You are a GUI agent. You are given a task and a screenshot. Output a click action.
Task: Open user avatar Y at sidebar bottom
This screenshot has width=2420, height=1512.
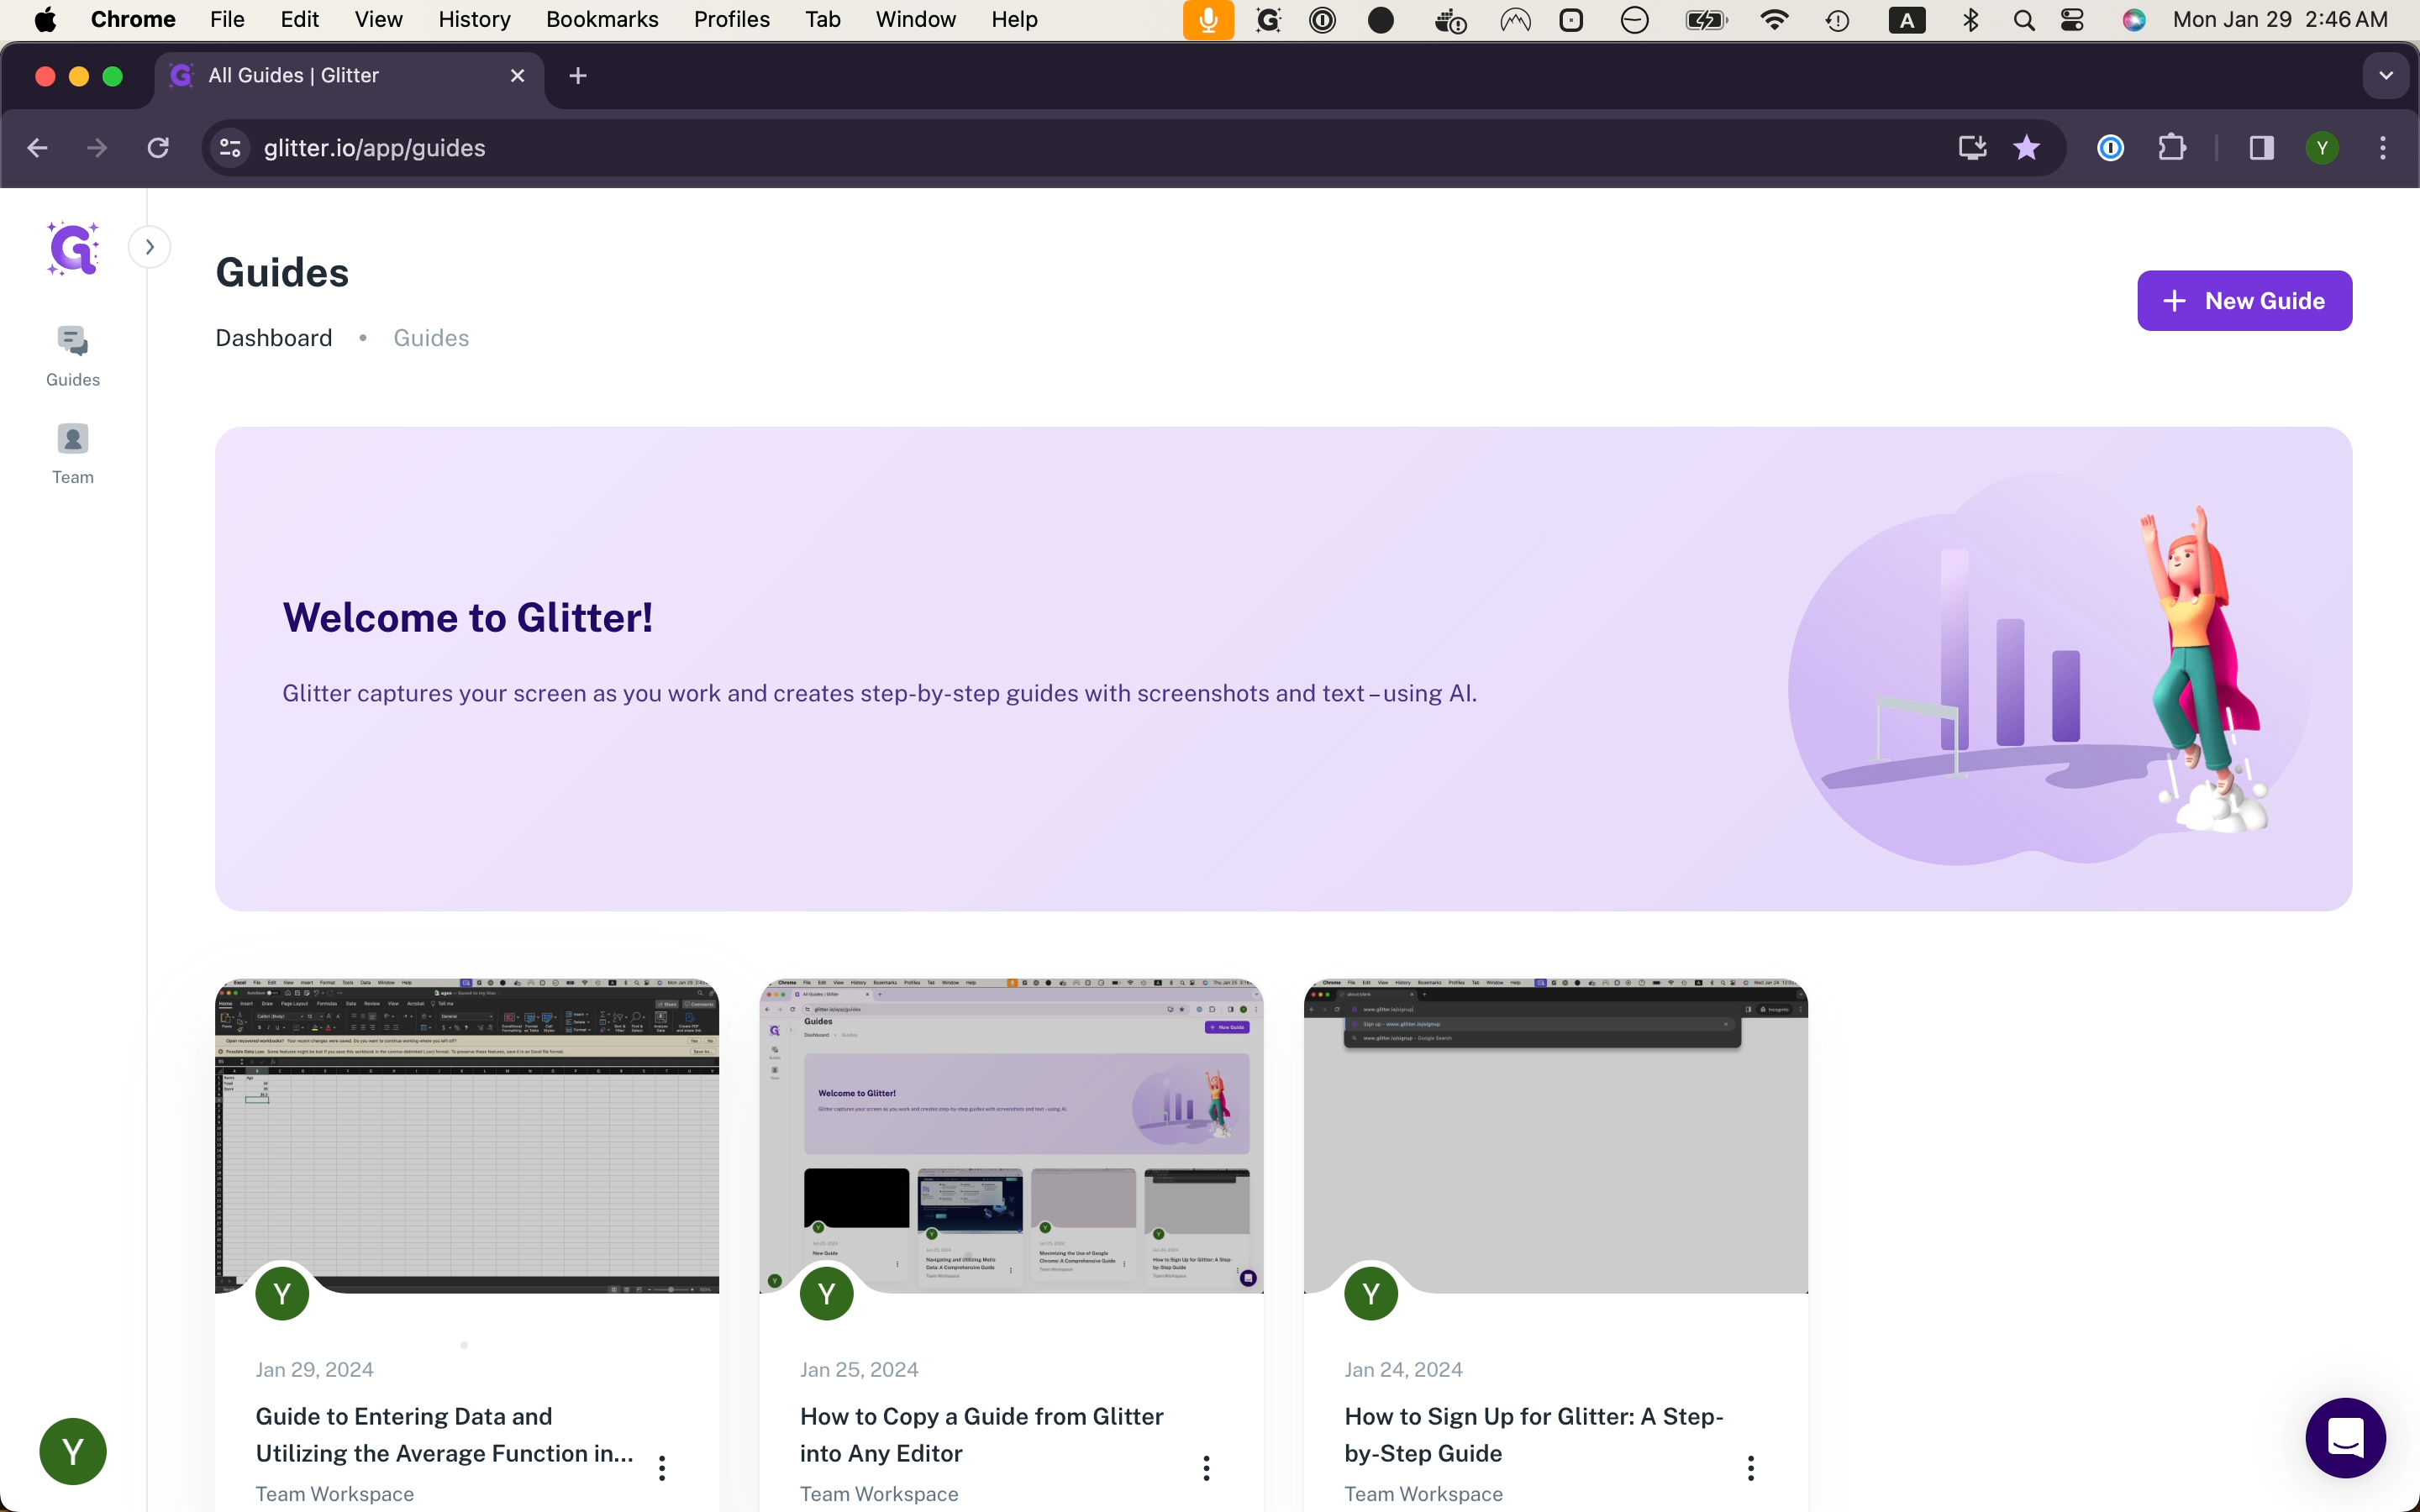73,1451
